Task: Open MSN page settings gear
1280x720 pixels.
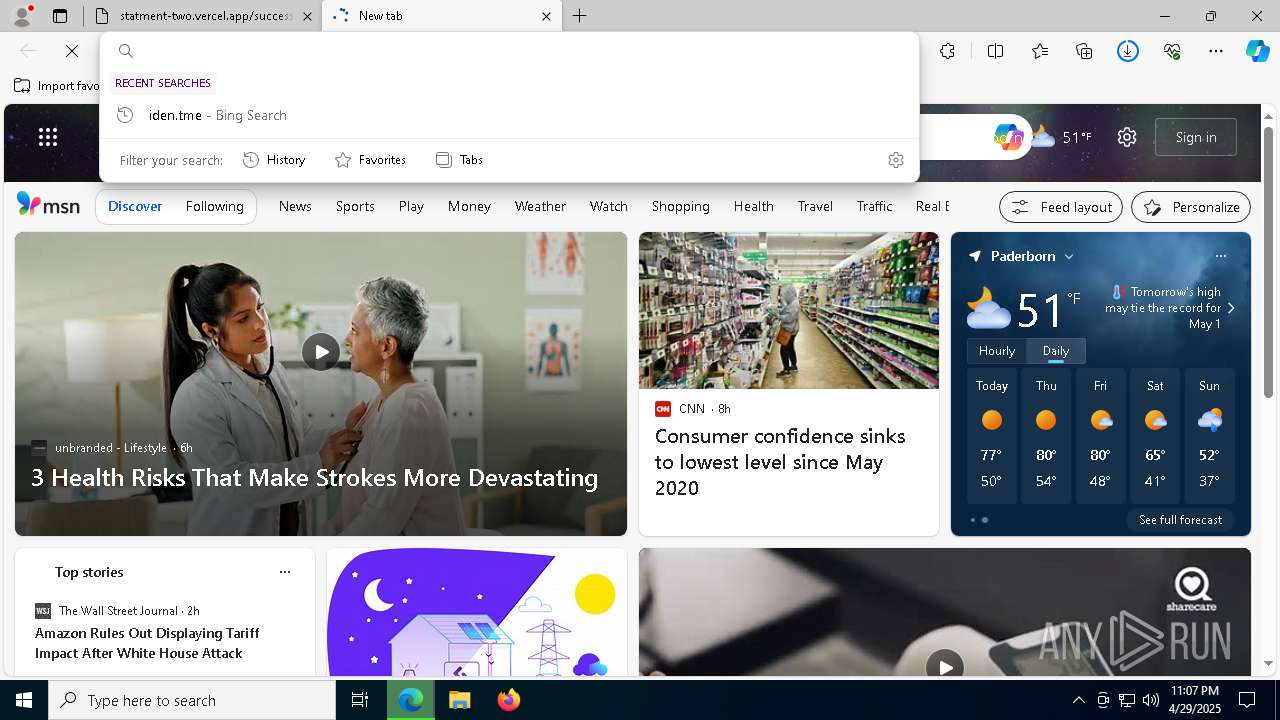Action: pos(1127,137)
